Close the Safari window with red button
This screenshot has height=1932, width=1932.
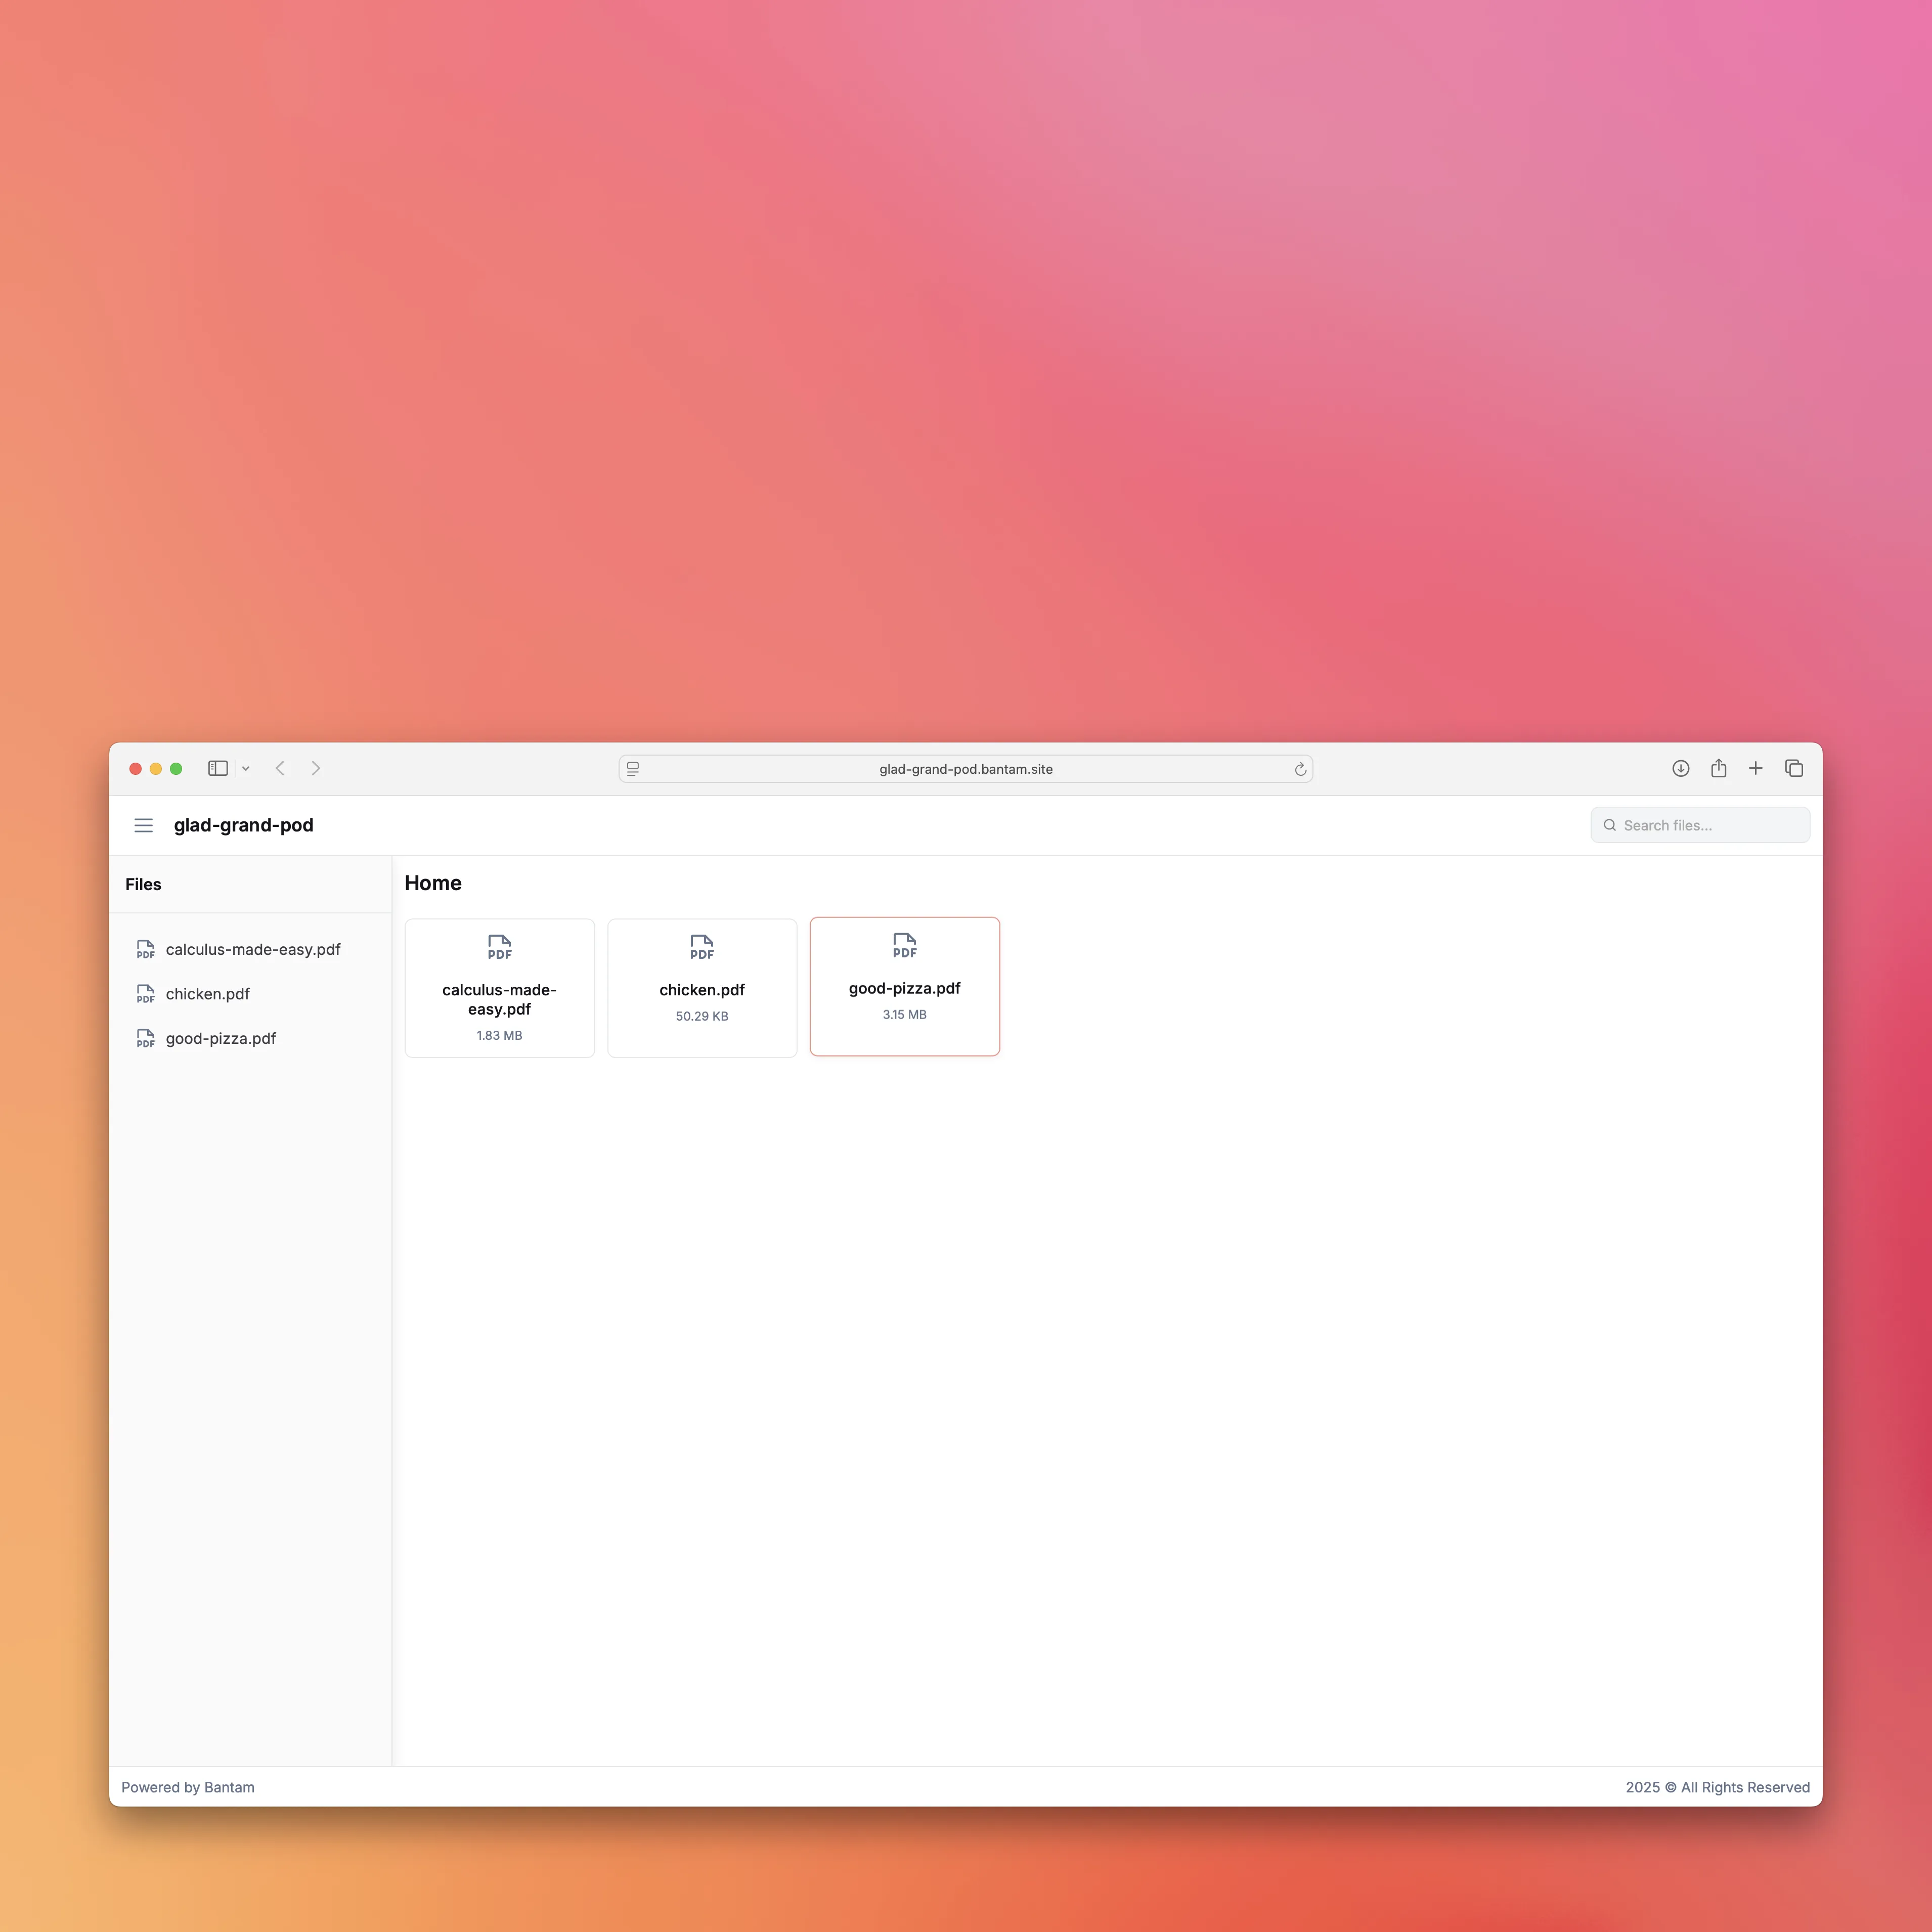click(135, 768)
